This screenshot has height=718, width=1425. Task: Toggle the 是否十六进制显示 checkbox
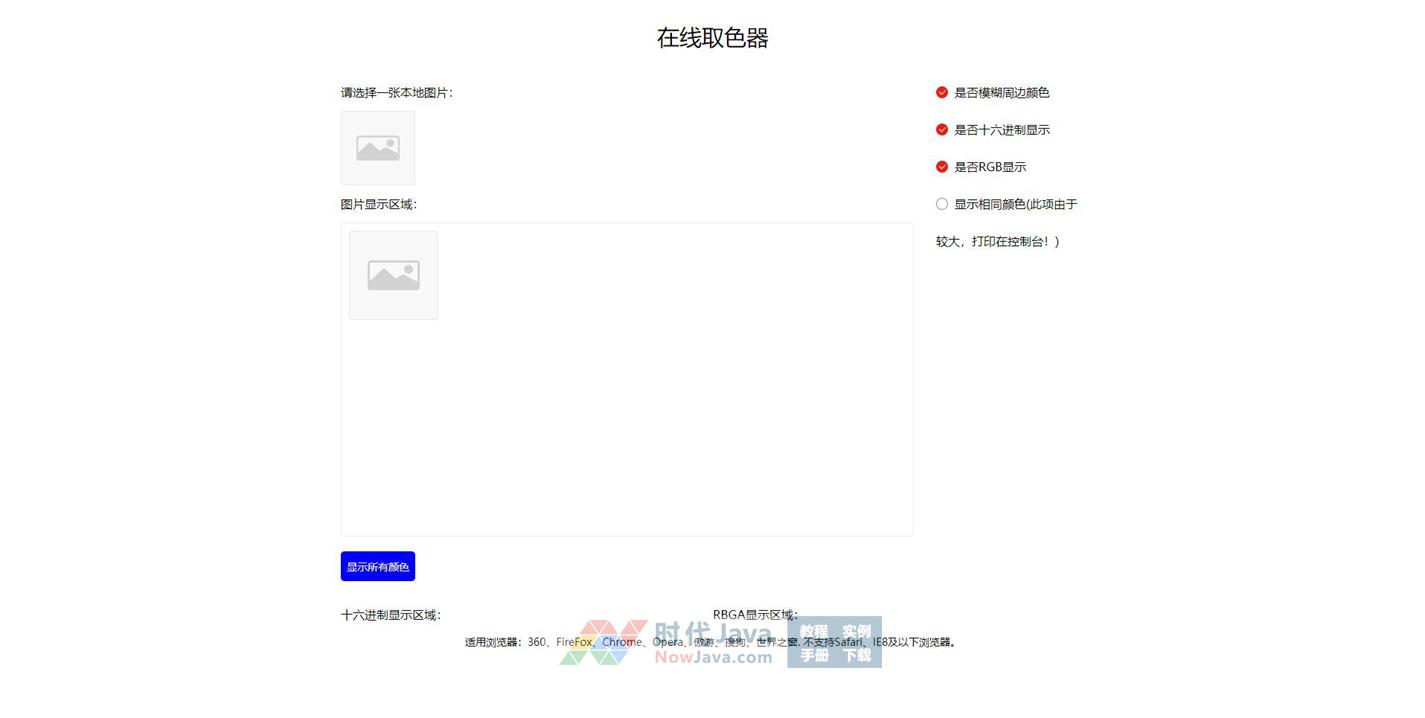click(942, 130)
